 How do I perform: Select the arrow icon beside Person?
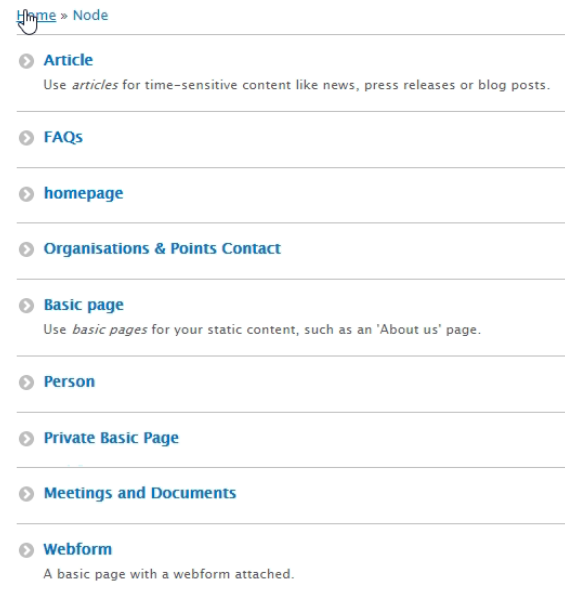click(x=27, y=382)
